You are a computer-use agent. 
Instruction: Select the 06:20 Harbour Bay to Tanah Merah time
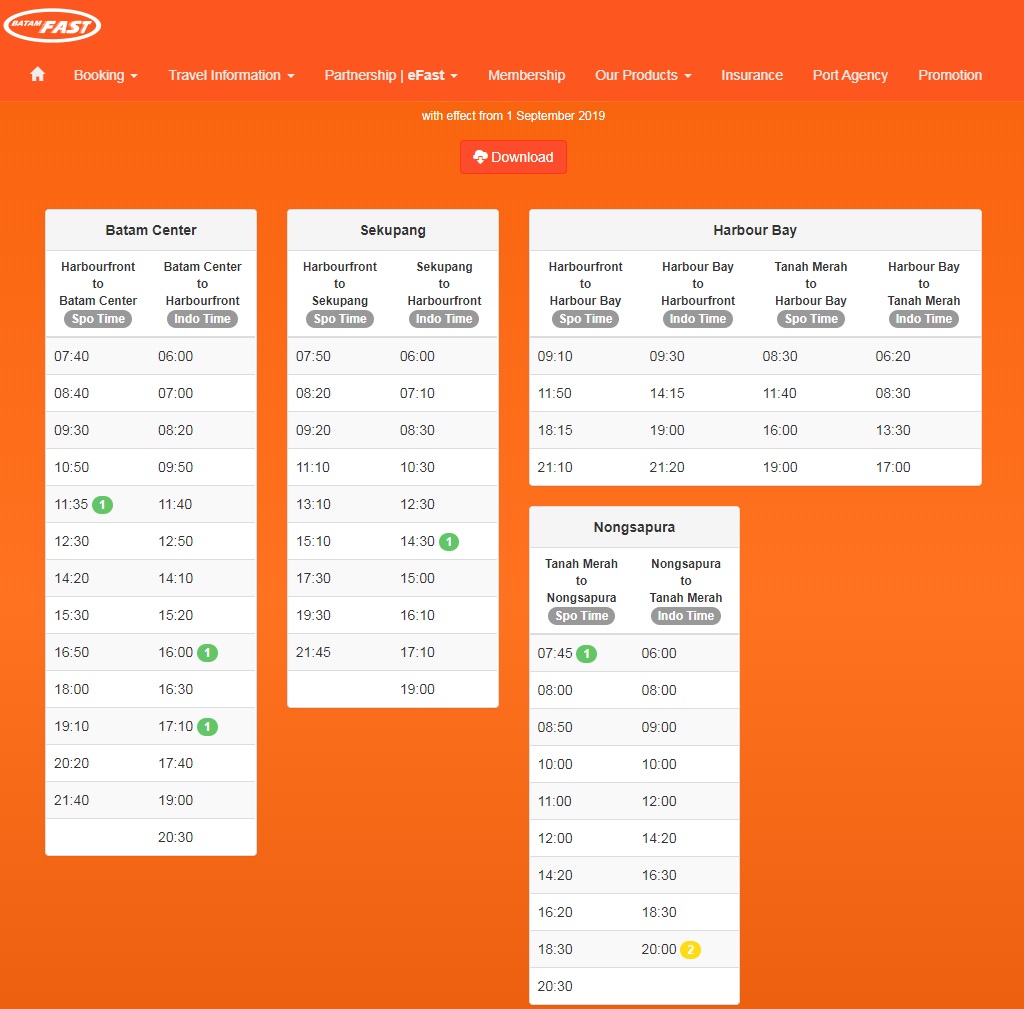893,357
